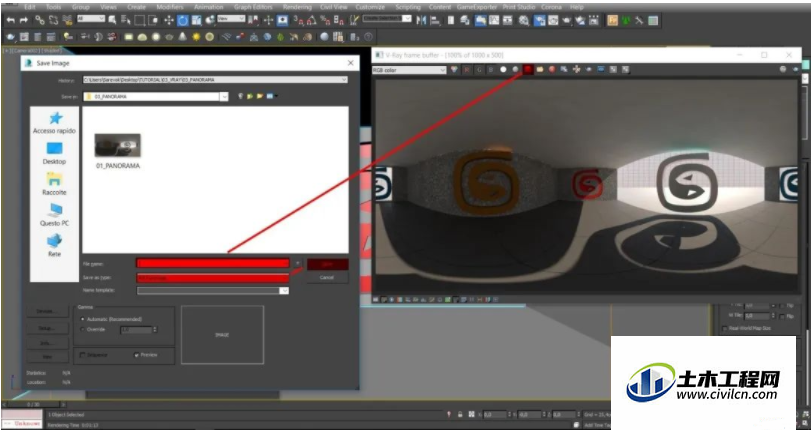Open the Graph Editors menu
This screenshot has height=430, width=812.
tap(253, 7)
